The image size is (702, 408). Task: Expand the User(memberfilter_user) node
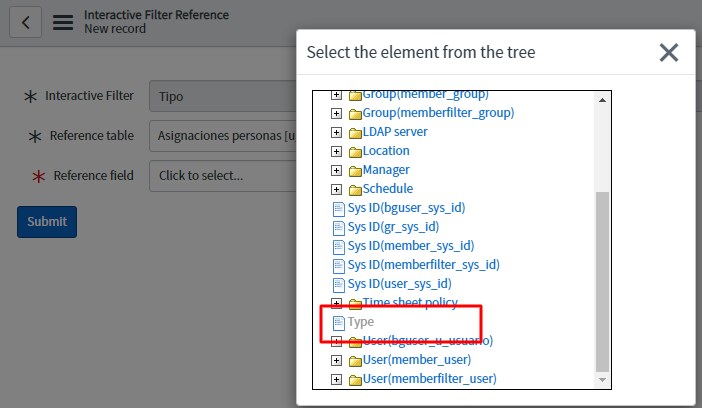[337, 379]
